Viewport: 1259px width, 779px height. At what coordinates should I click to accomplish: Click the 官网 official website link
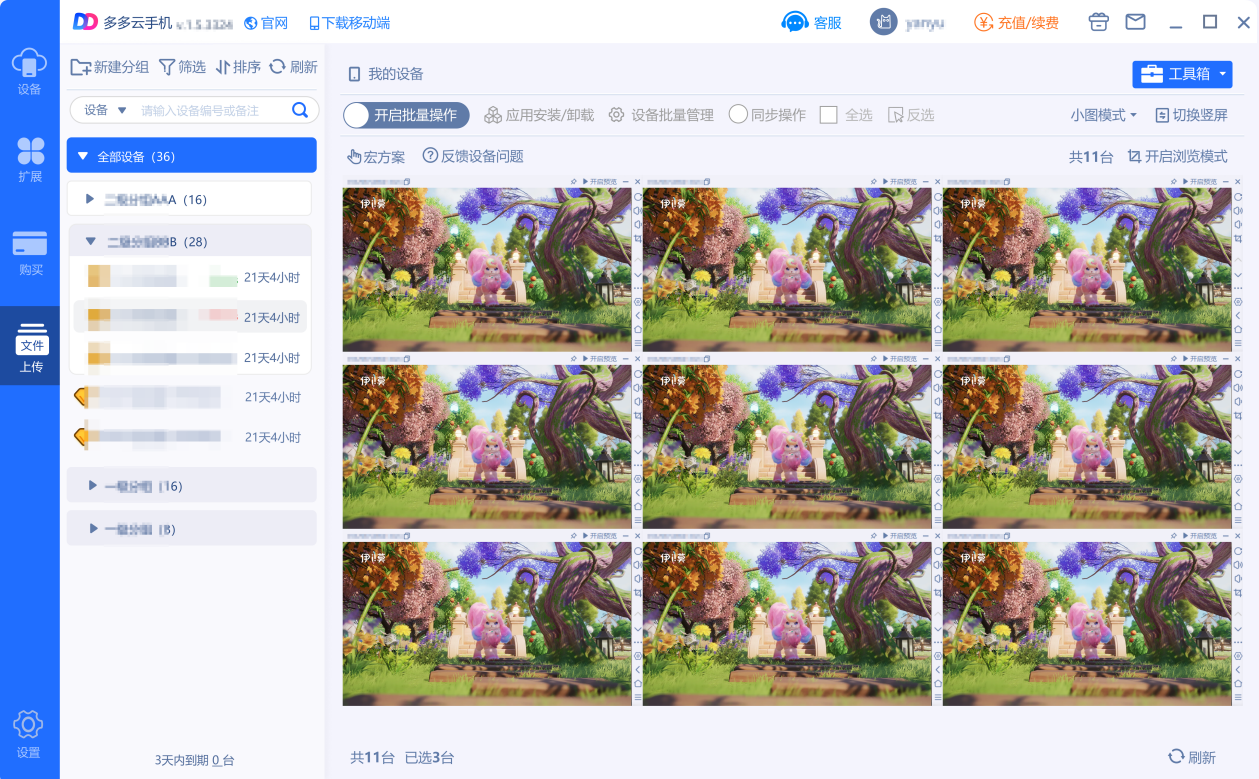266,22
